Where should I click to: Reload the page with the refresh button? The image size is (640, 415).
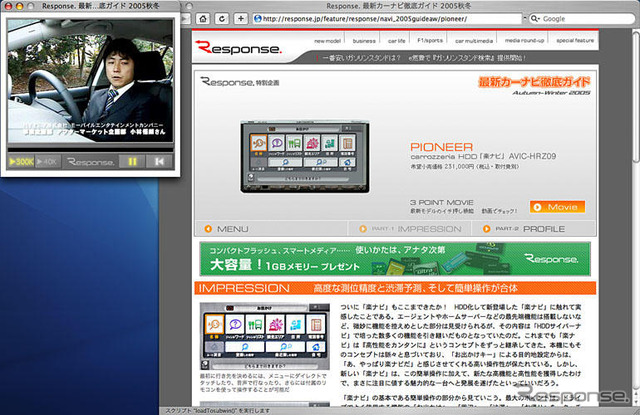click(222, 18)
